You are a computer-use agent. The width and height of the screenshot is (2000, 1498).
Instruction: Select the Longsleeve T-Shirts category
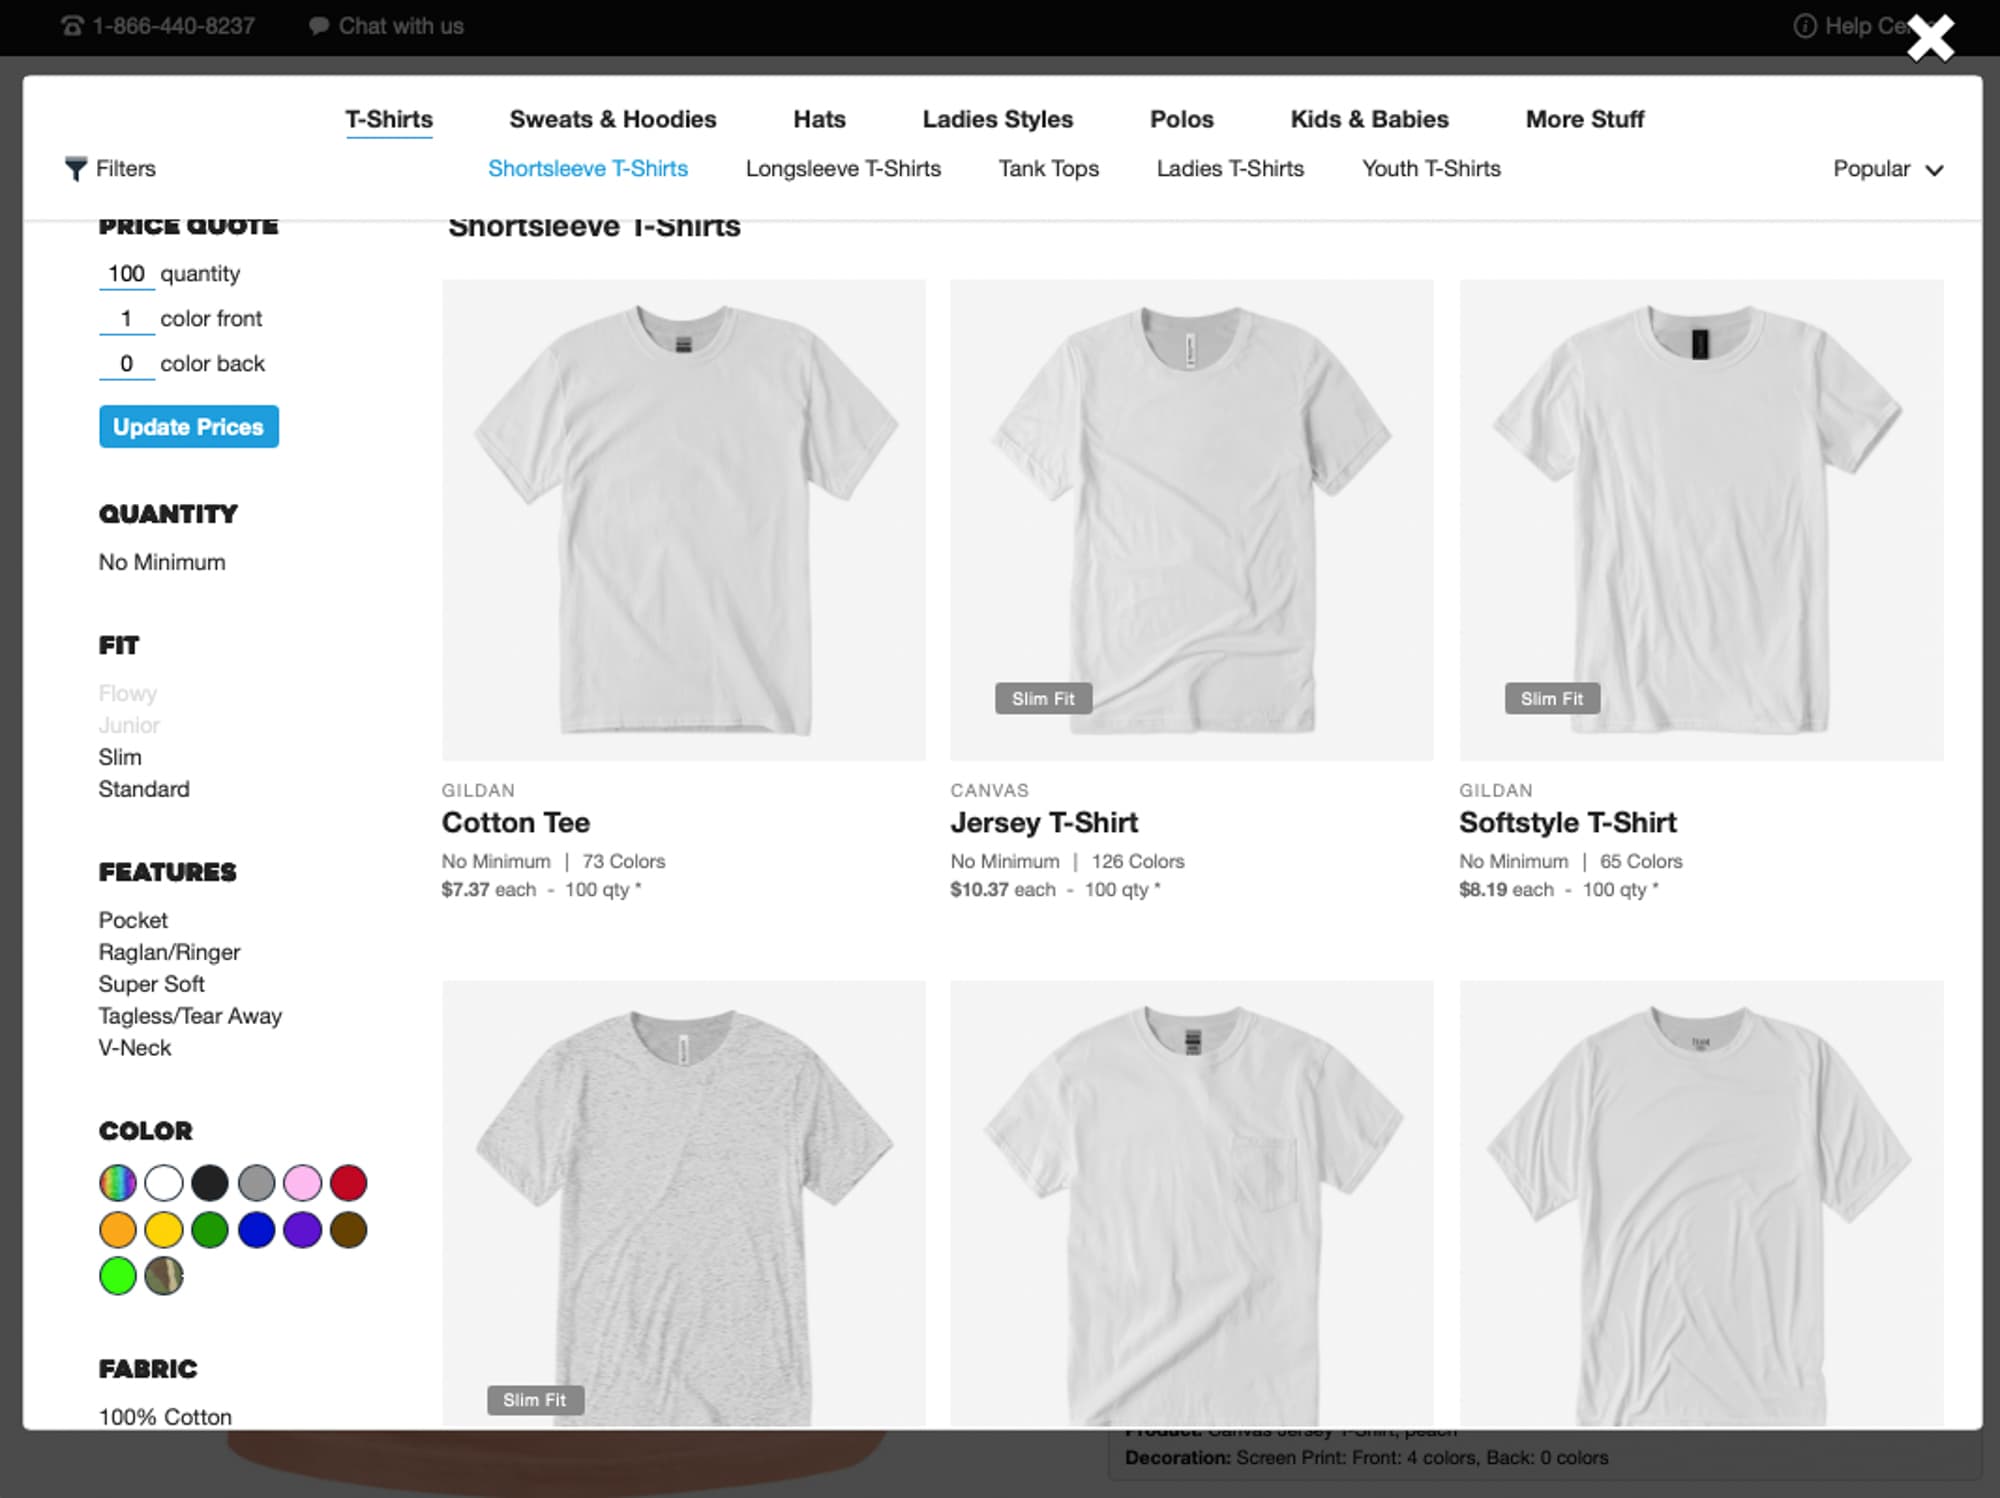point(843,168)
